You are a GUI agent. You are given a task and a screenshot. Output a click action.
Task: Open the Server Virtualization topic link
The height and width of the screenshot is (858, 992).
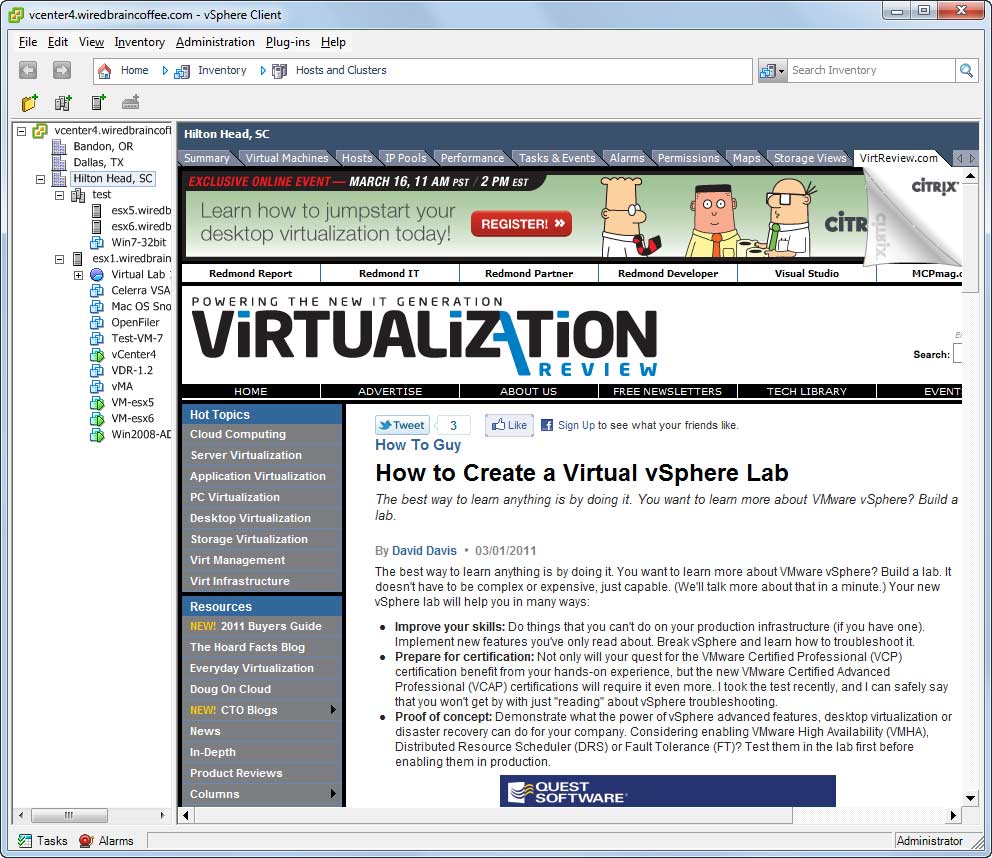pyautogui.click(x=245, y=455)
